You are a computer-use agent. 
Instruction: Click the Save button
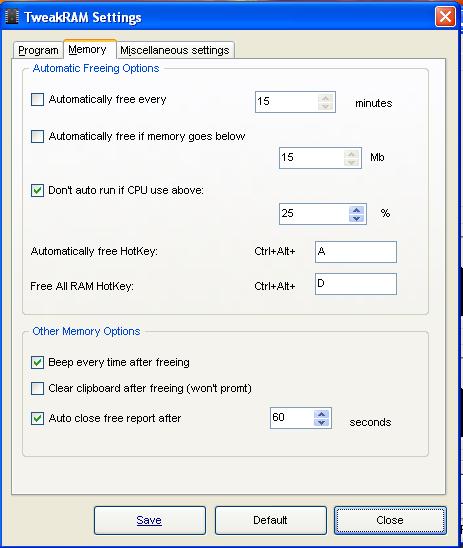[150, 520]
